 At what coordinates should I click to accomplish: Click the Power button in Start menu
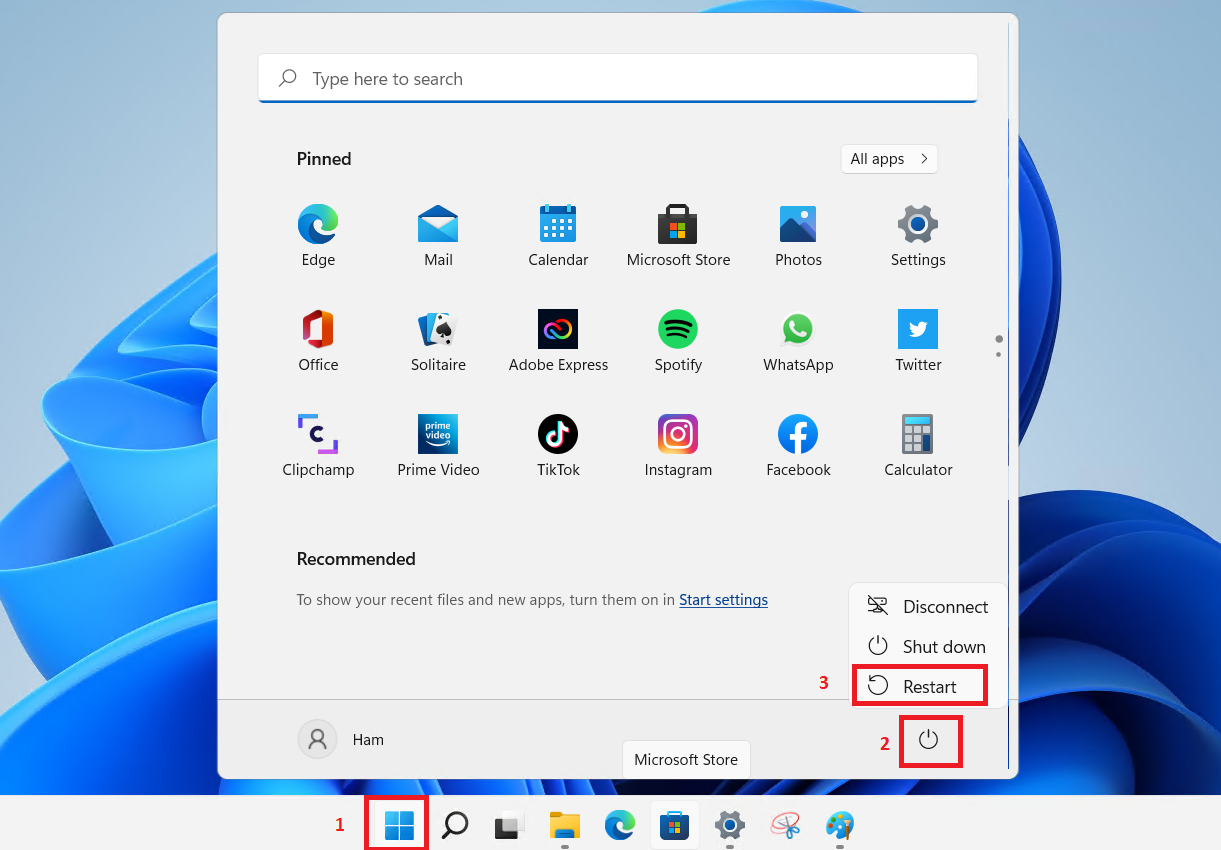pos(929,740)
